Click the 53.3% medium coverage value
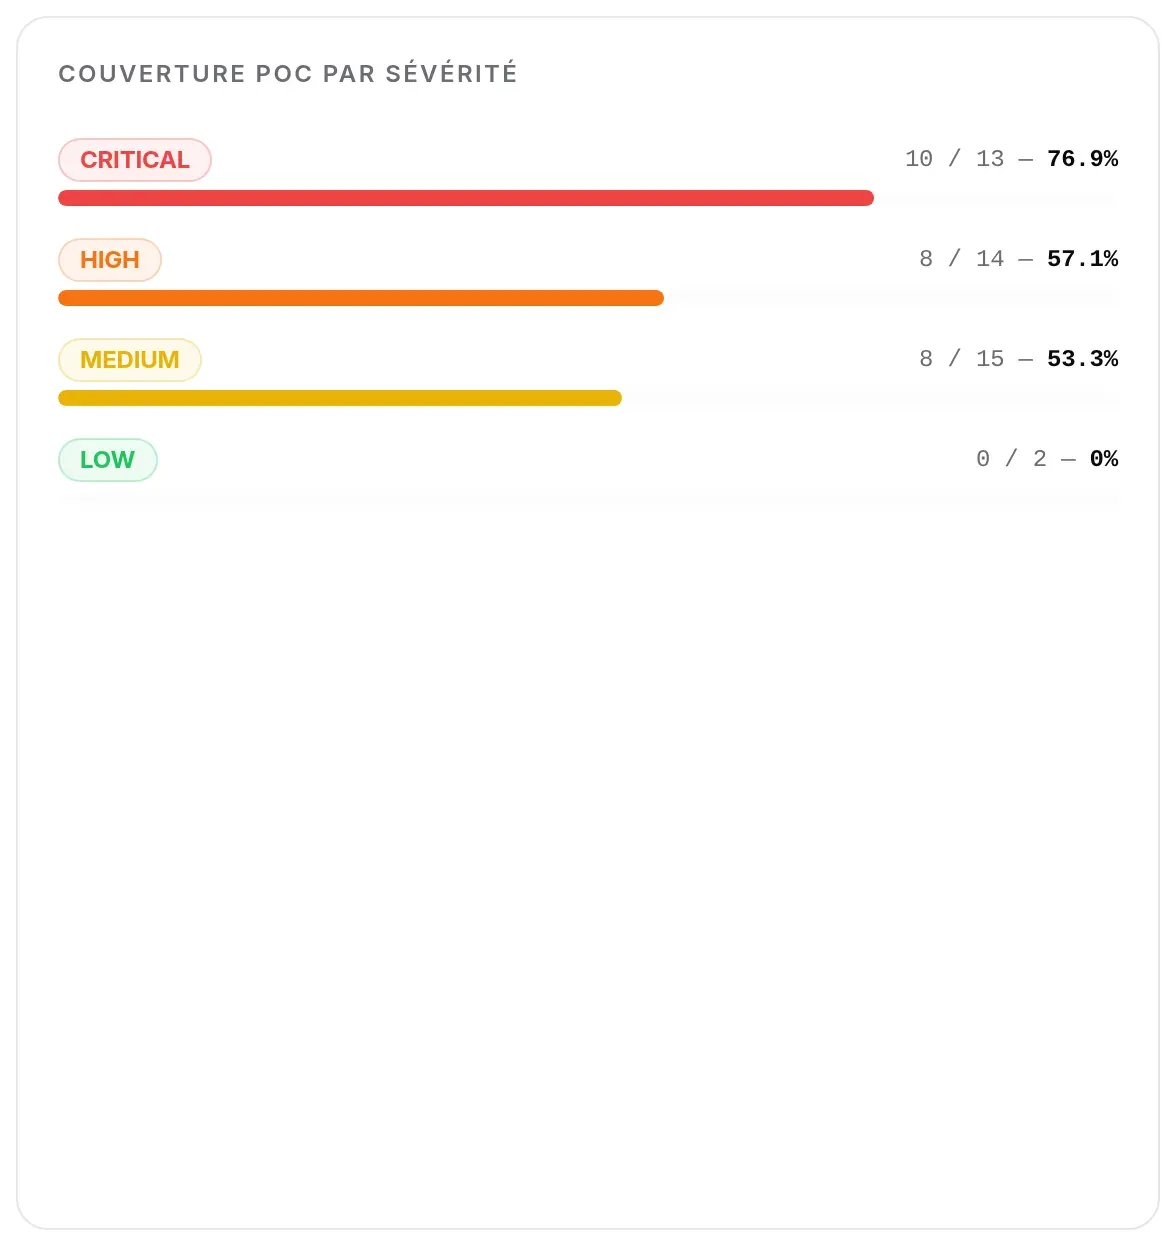Viewport: 1176px width, 1246px height. (x=1083, y=359)
